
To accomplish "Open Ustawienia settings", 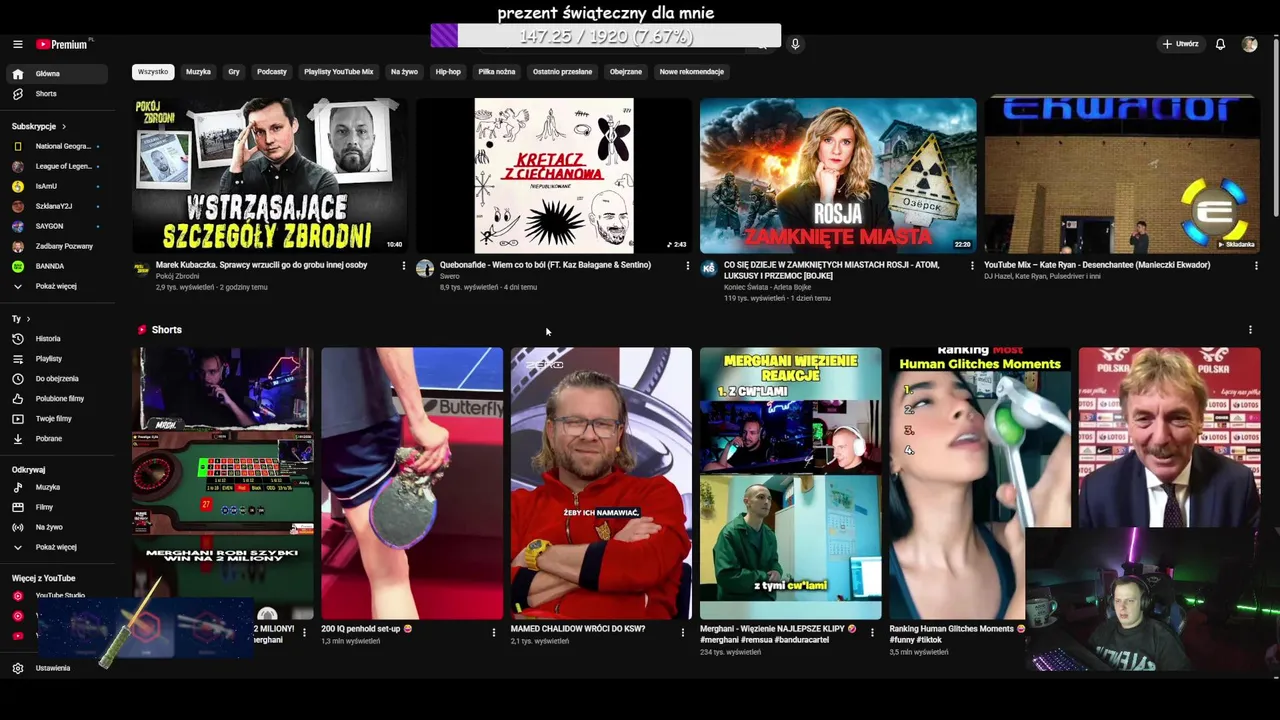I will (58, 668).
